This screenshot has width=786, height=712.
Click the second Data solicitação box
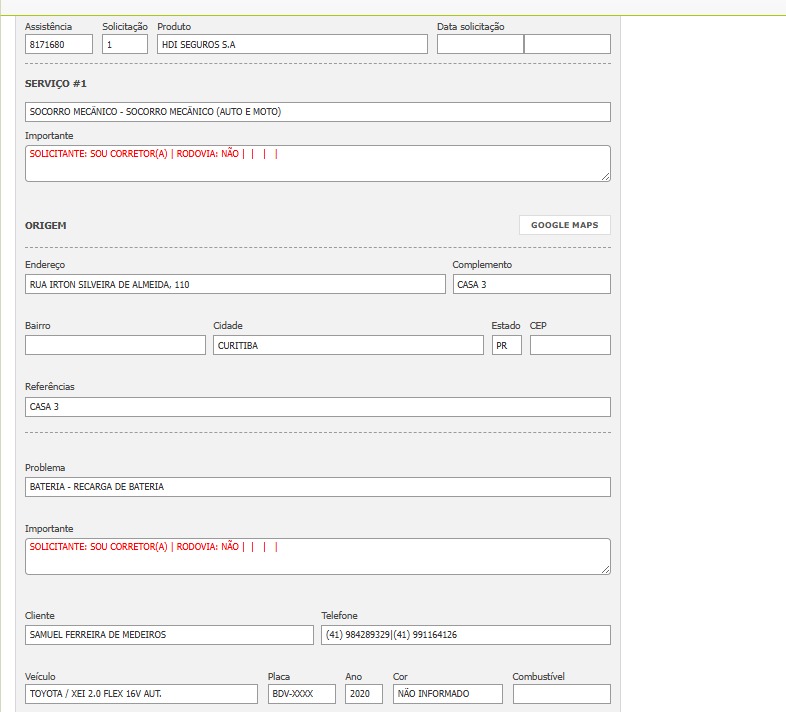[x=567, y=44]
